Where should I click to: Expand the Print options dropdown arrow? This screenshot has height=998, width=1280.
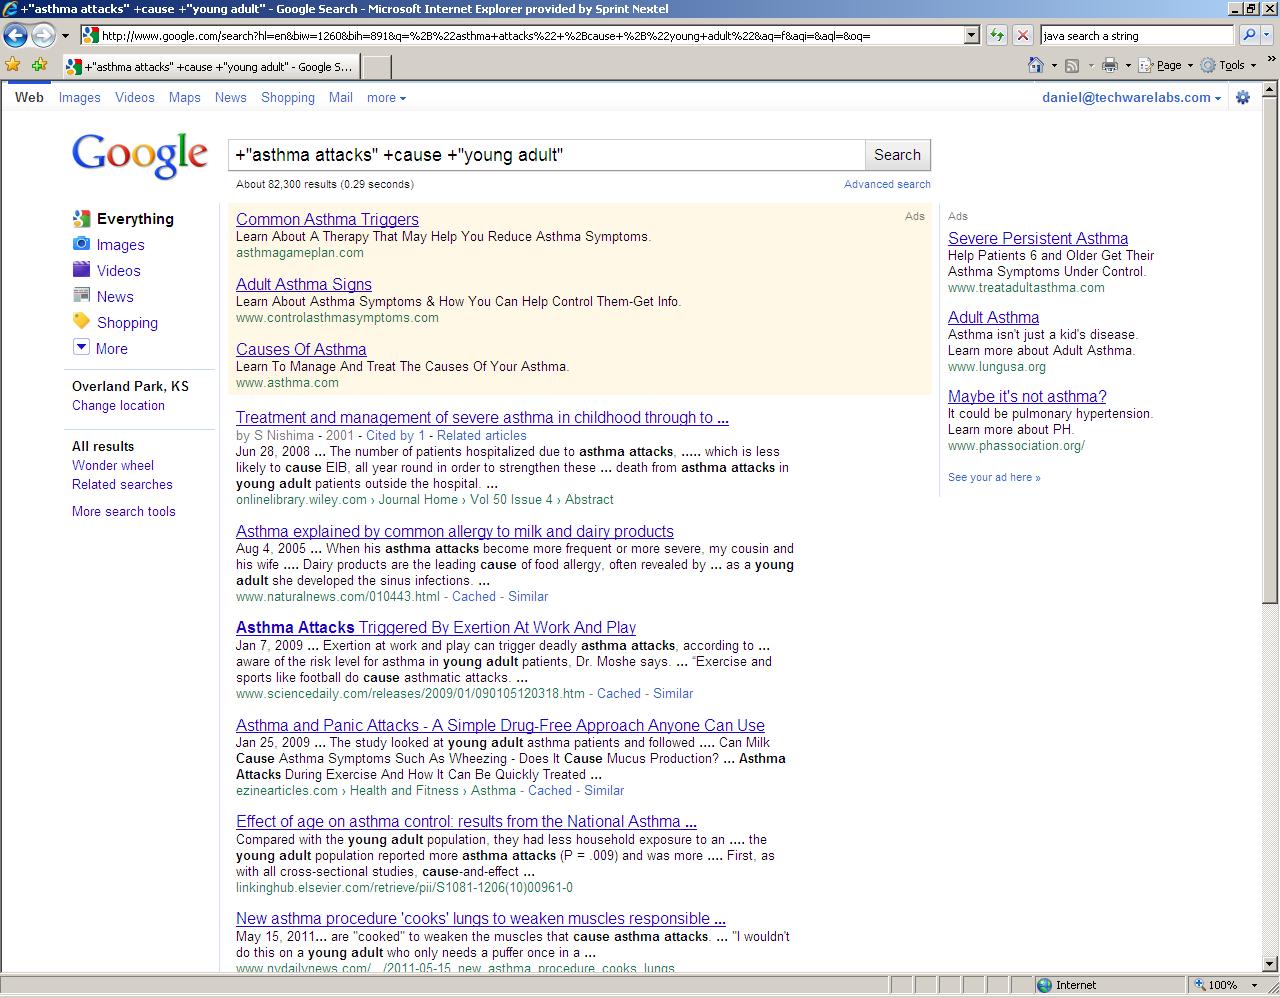pos(1128,66)
